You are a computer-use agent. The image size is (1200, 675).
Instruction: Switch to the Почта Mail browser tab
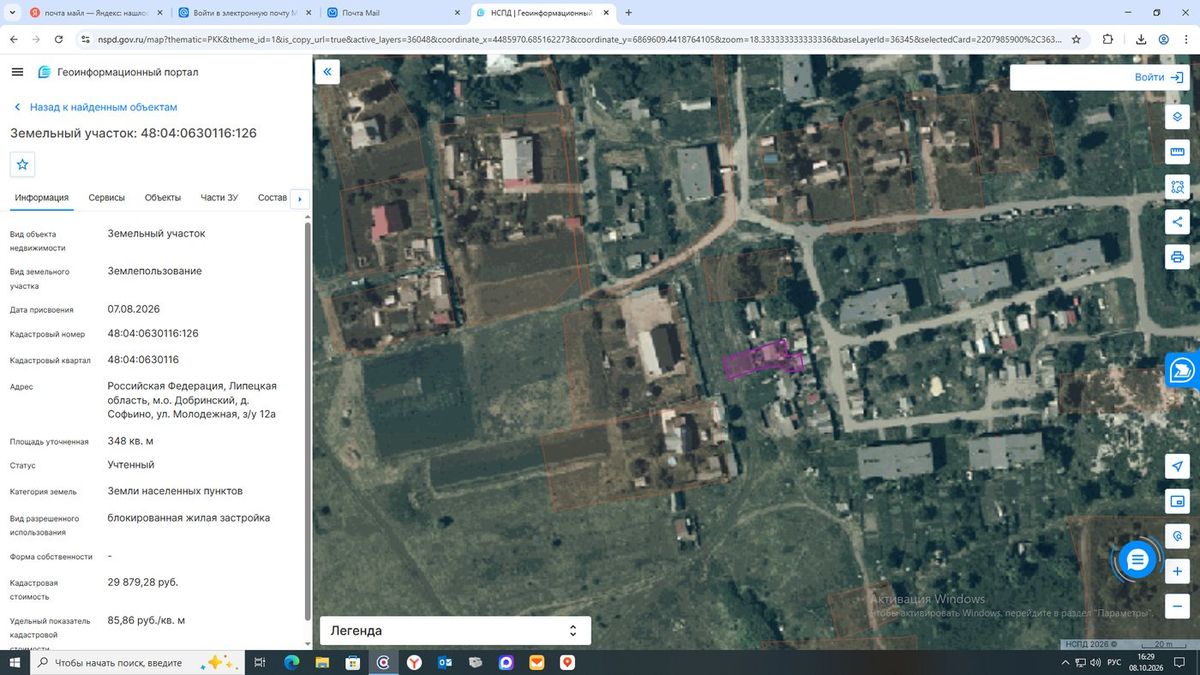(394, 13)
